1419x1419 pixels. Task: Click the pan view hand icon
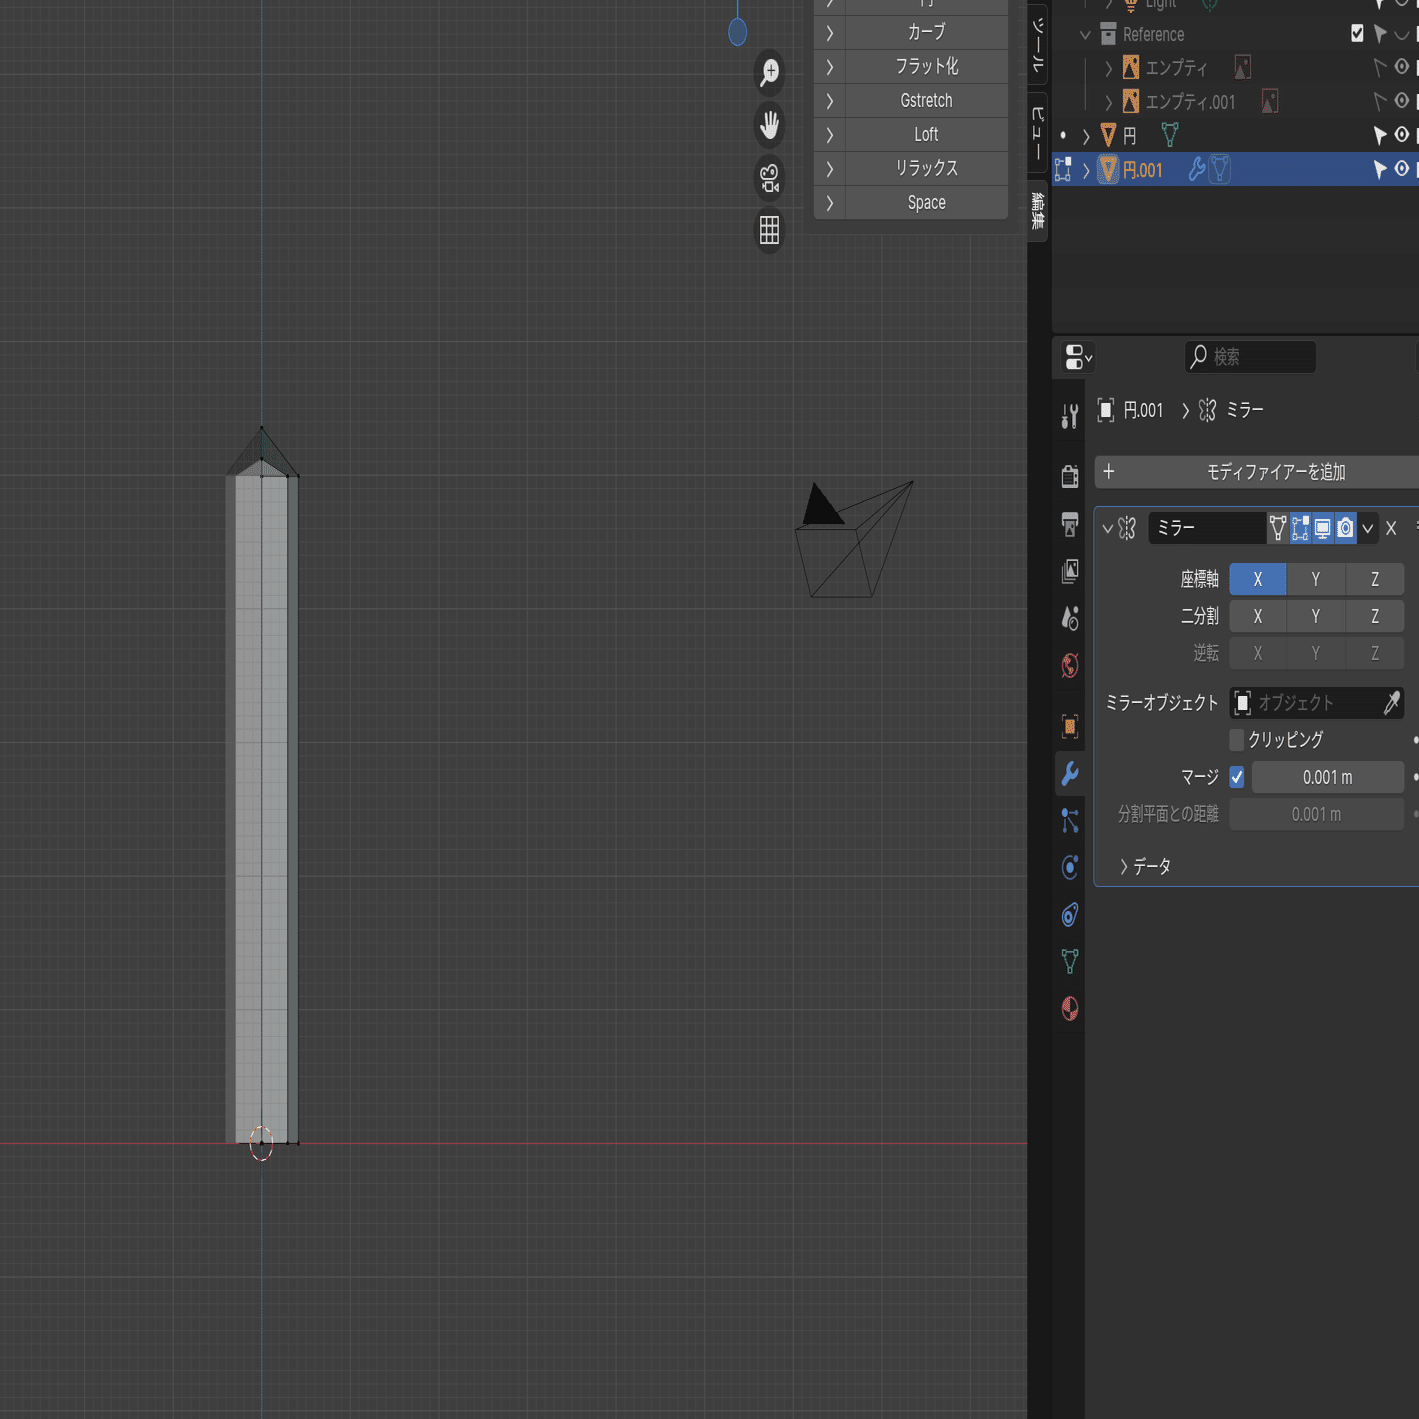769,125
